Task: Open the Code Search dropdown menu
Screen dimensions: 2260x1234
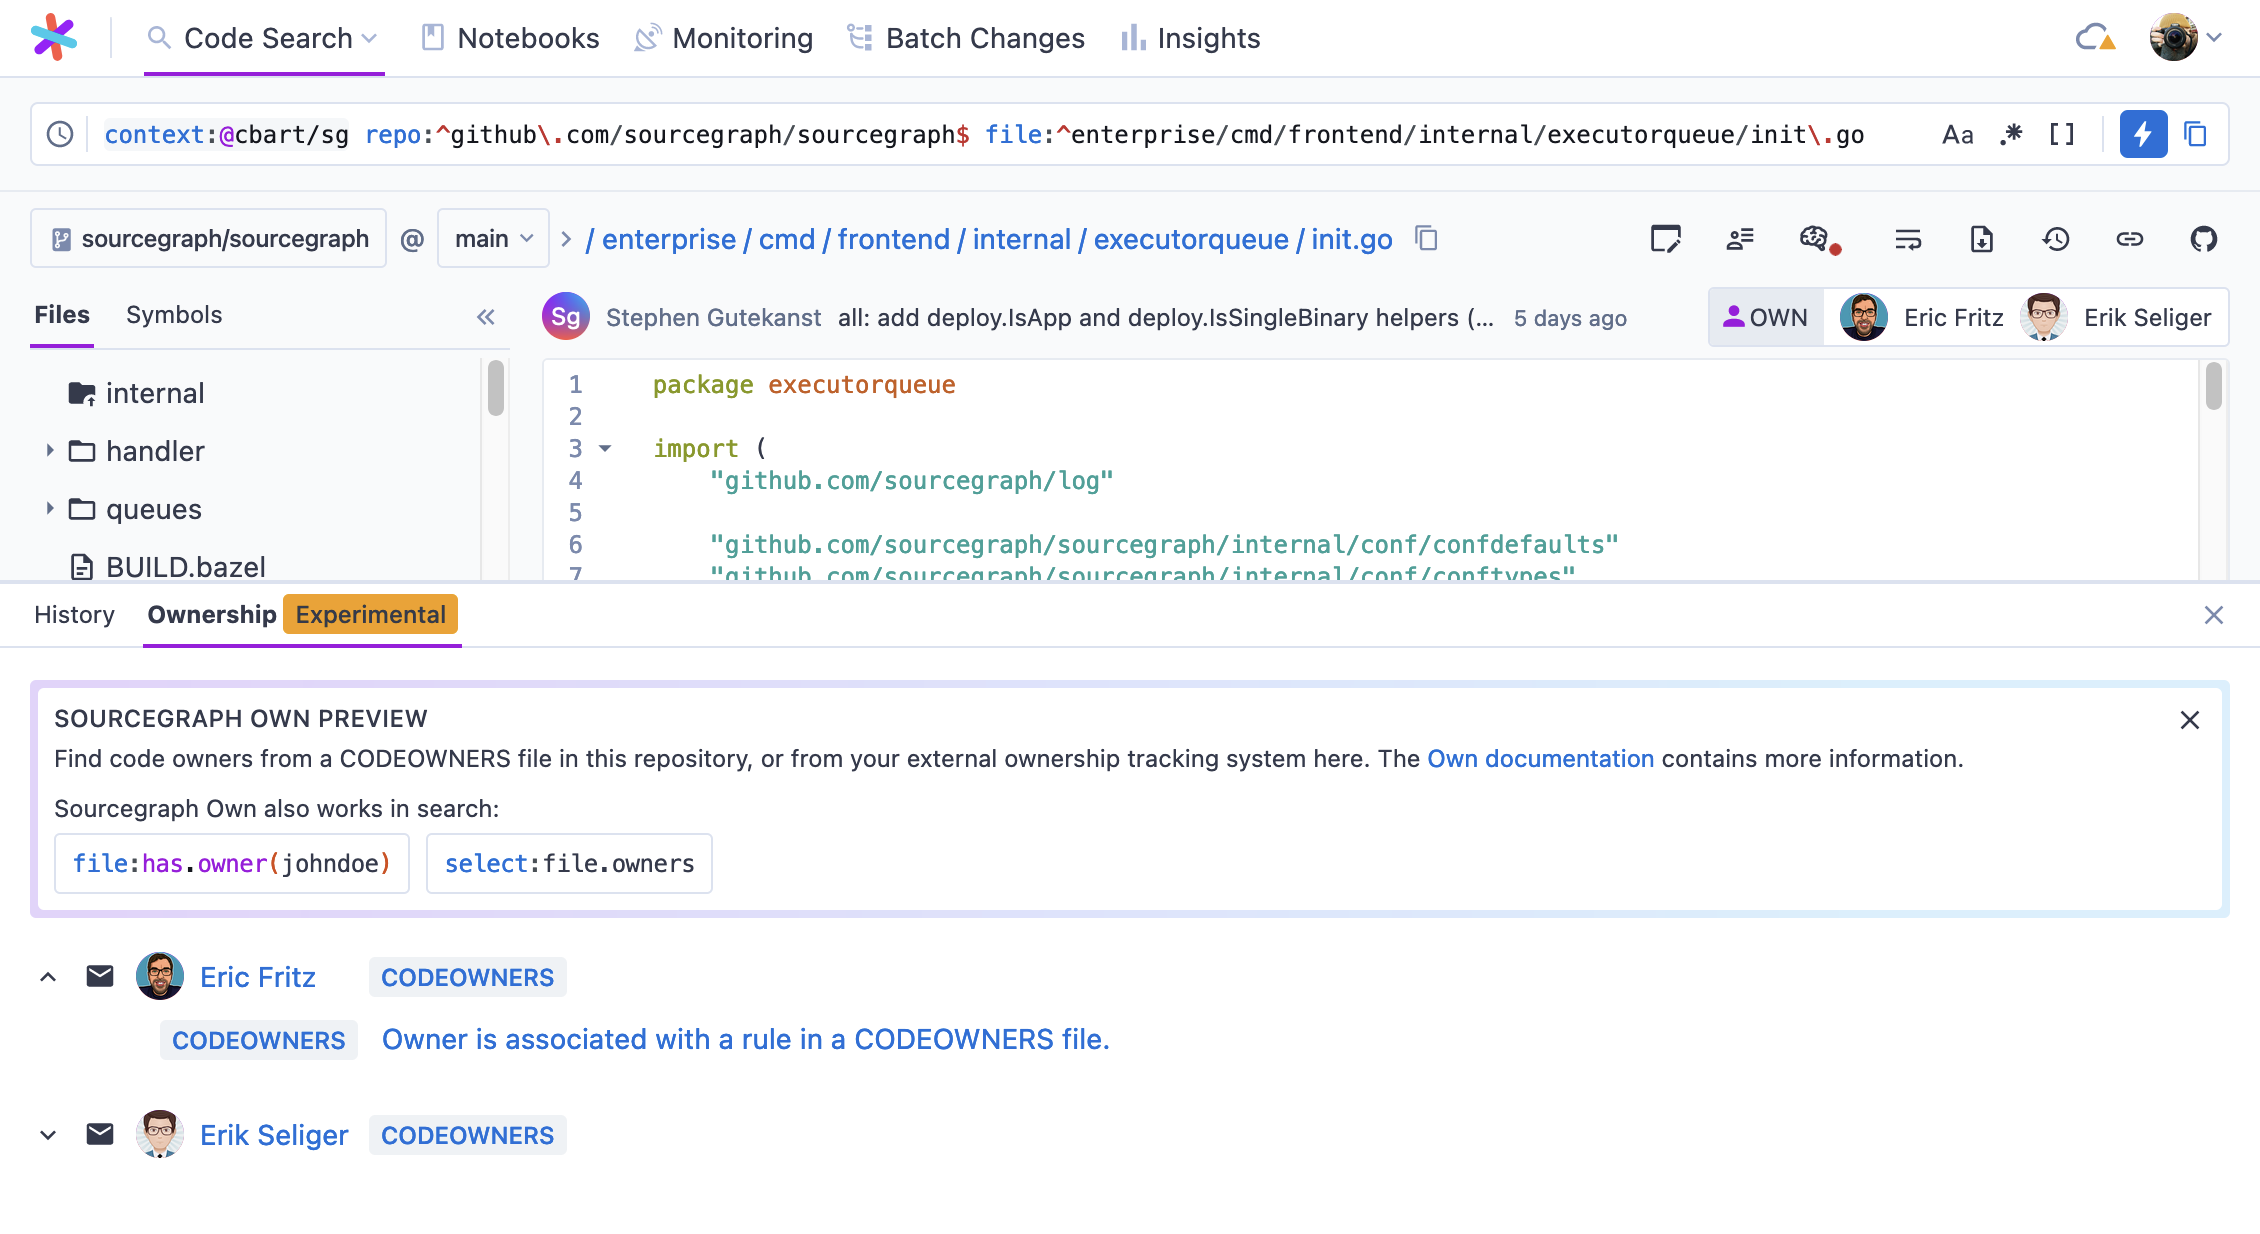Action: pyautogui.click(x=264, y=38)
